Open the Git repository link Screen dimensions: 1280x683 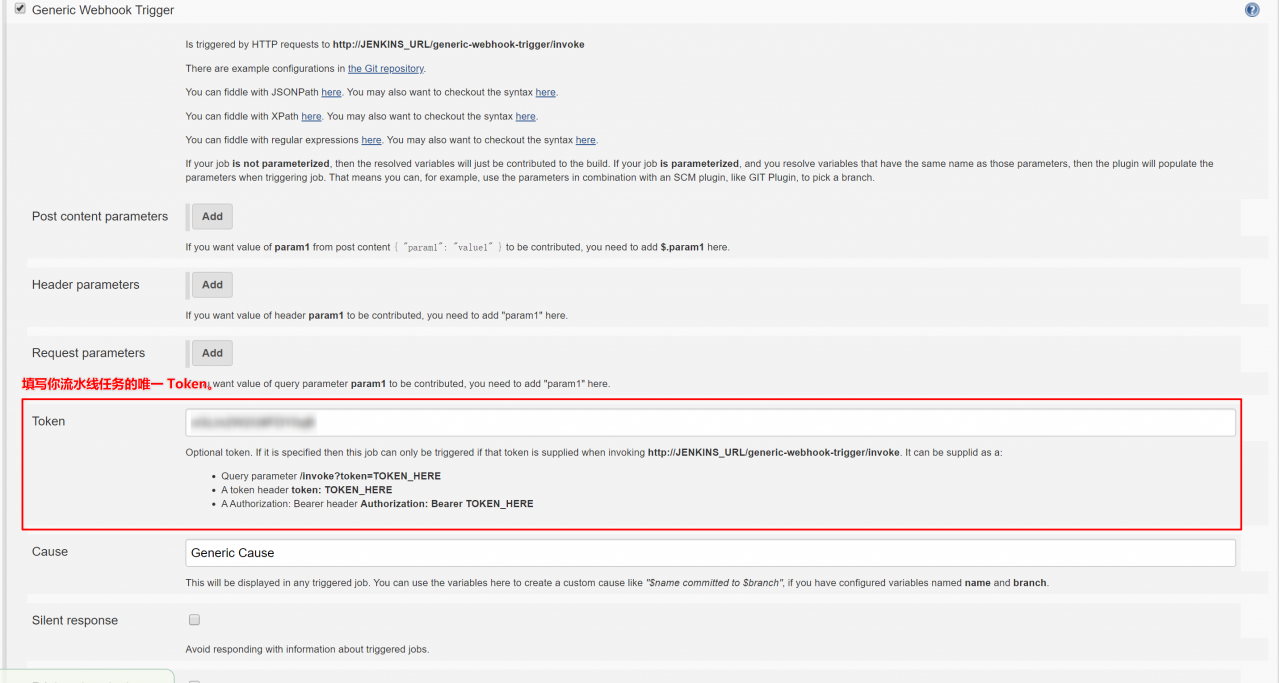point(386,69)
